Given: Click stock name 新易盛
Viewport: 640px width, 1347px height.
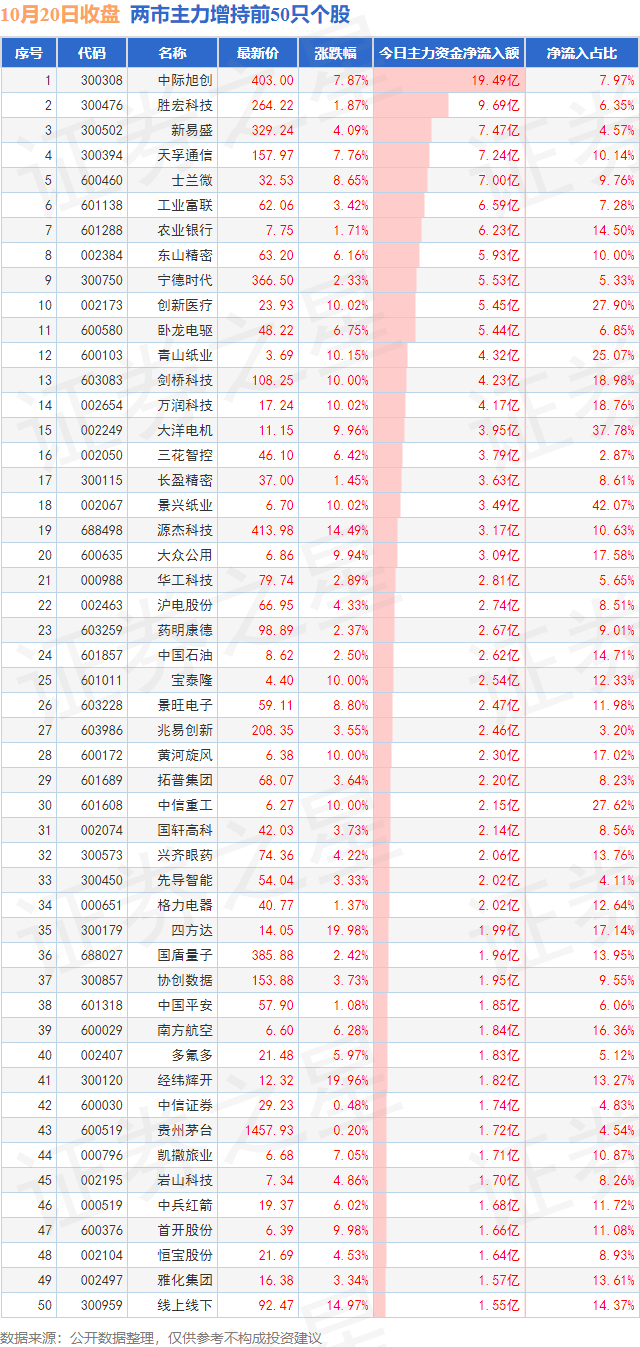Looking at the screenshot, I should point(191,130).
